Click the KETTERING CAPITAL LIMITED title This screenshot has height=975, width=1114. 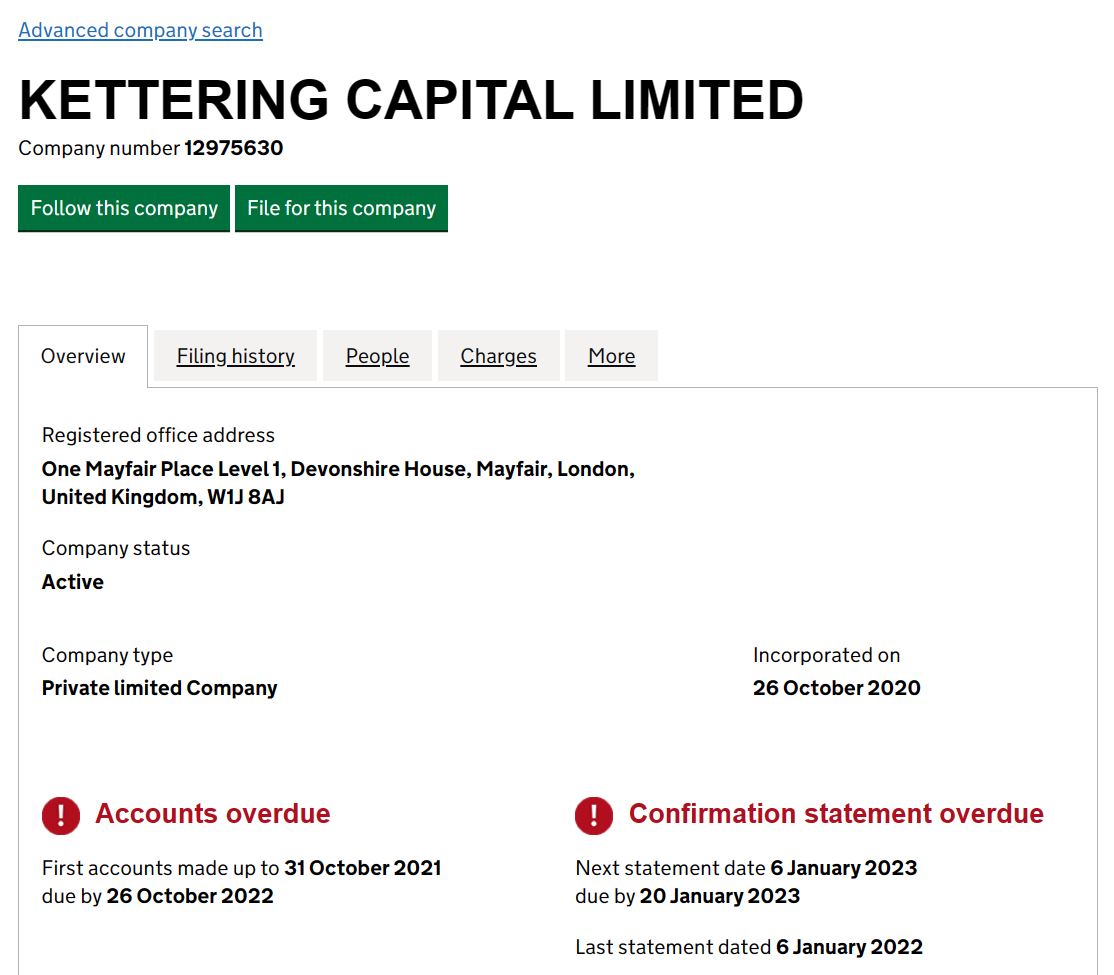pyautogui.click(x=411, y=99)
